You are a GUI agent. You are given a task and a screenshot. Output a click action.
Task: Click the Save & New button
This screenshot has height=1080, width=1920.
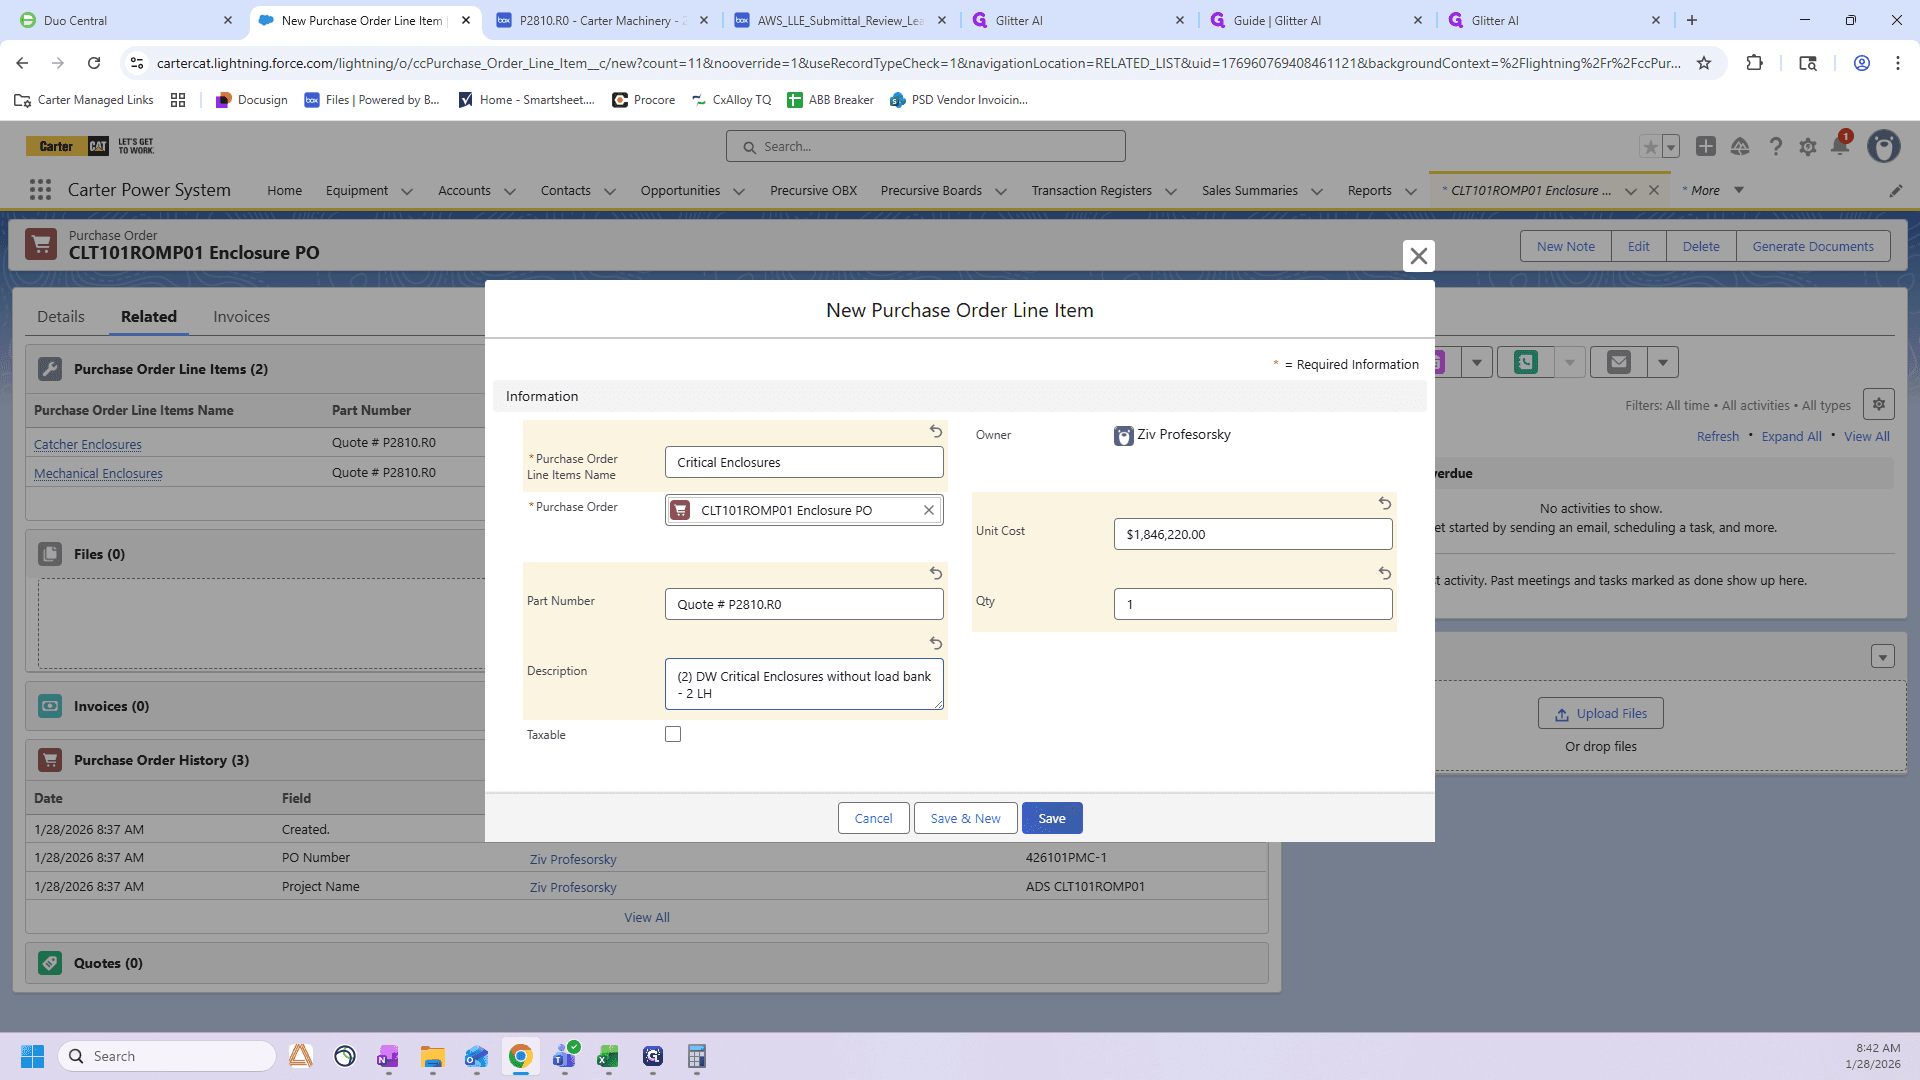(965, 818)
